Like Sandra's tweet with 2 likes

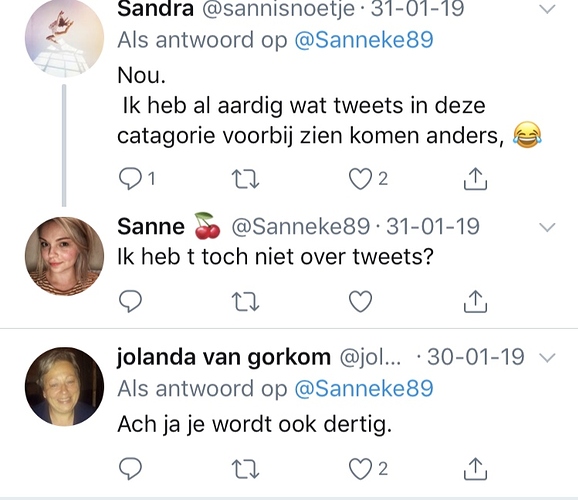tap(360, 179)
